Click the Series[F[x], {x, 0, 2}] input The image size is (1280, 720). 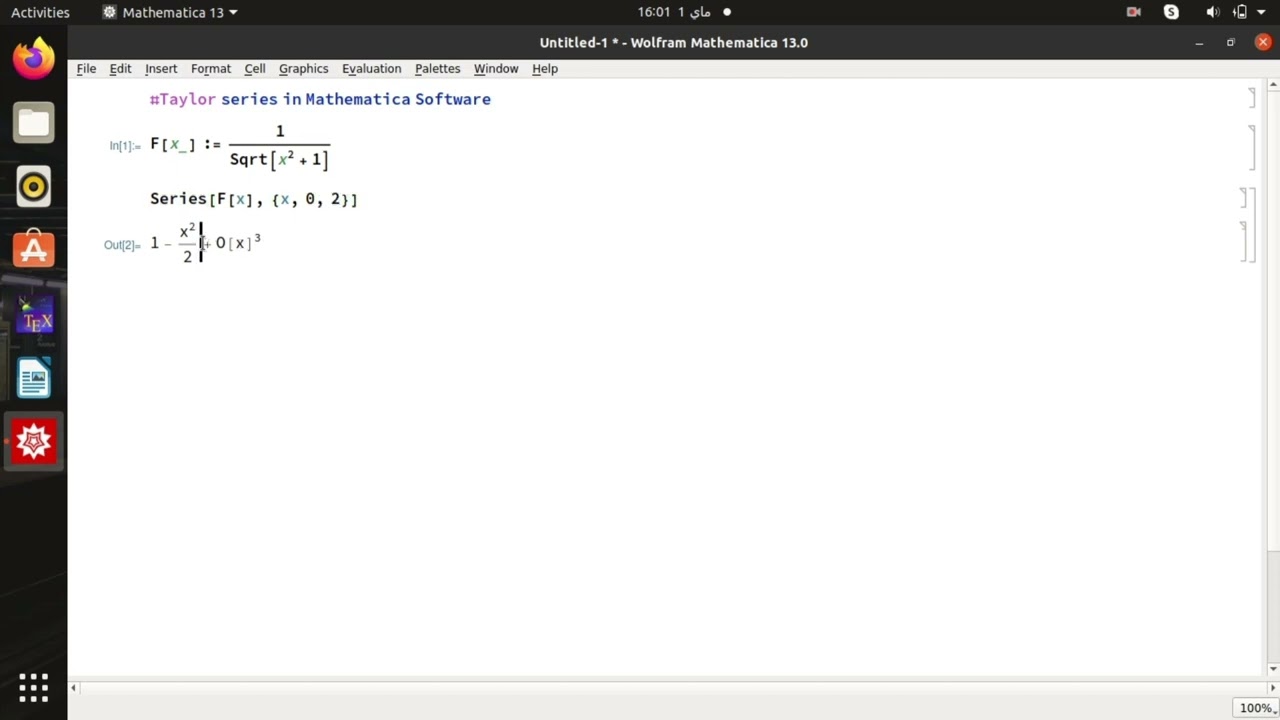click(x=254, y=199)
